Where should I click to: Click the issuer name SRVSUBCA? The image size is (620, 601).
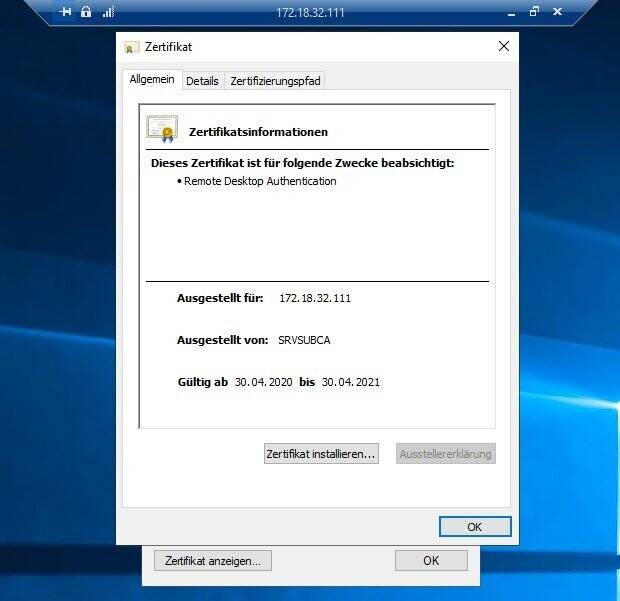(x=304, y=340)
